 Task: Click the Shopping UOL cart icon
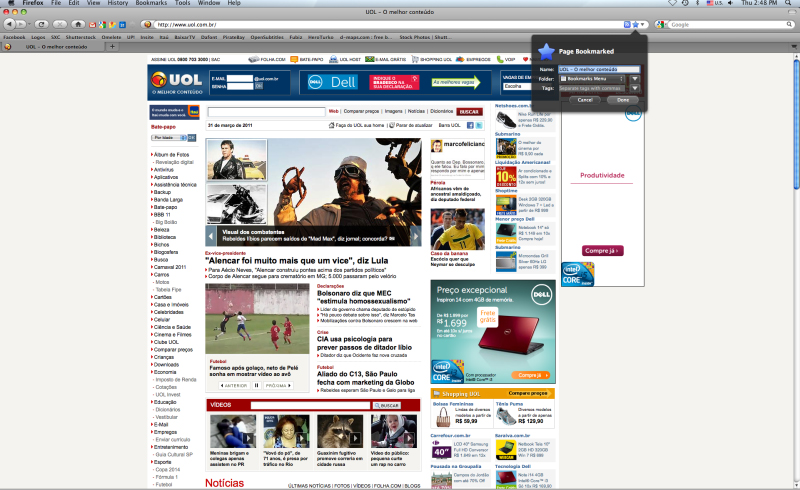coord(415,59)
